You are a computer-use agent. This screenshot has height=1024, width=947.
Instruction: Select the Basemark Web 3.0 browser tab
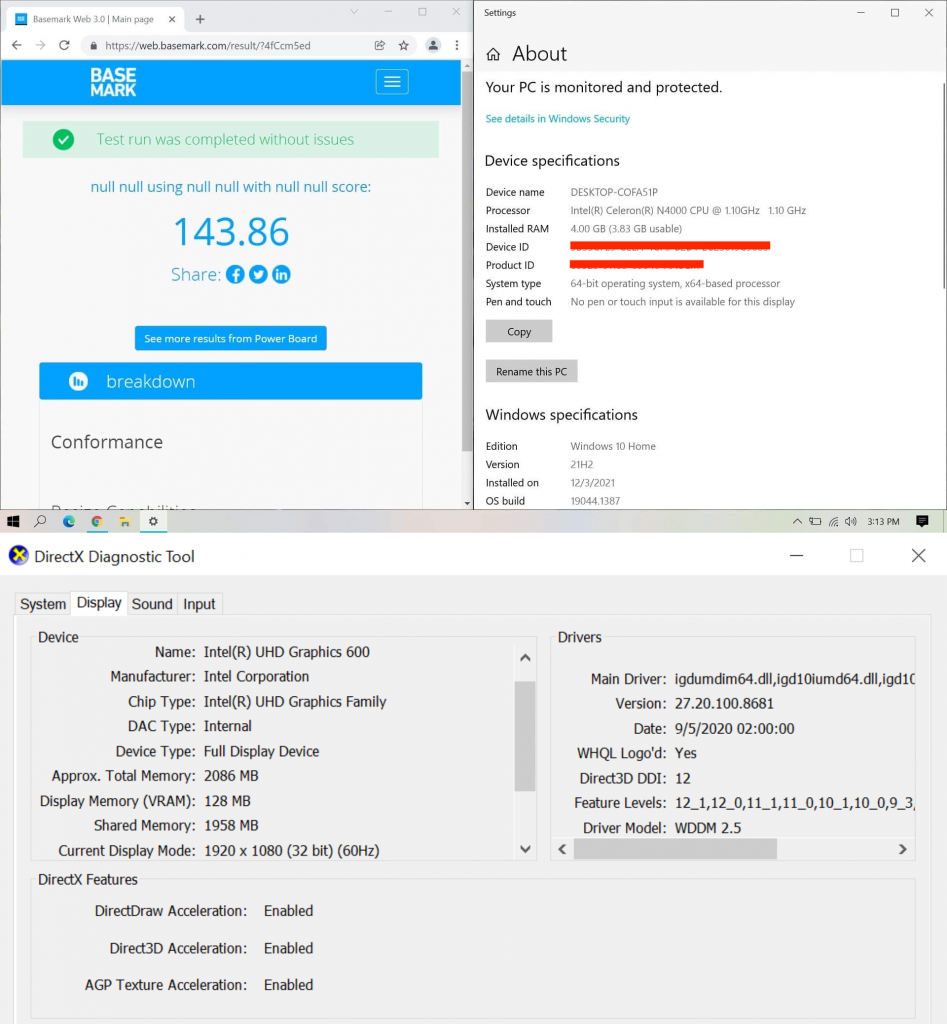[x=93, y=20]
